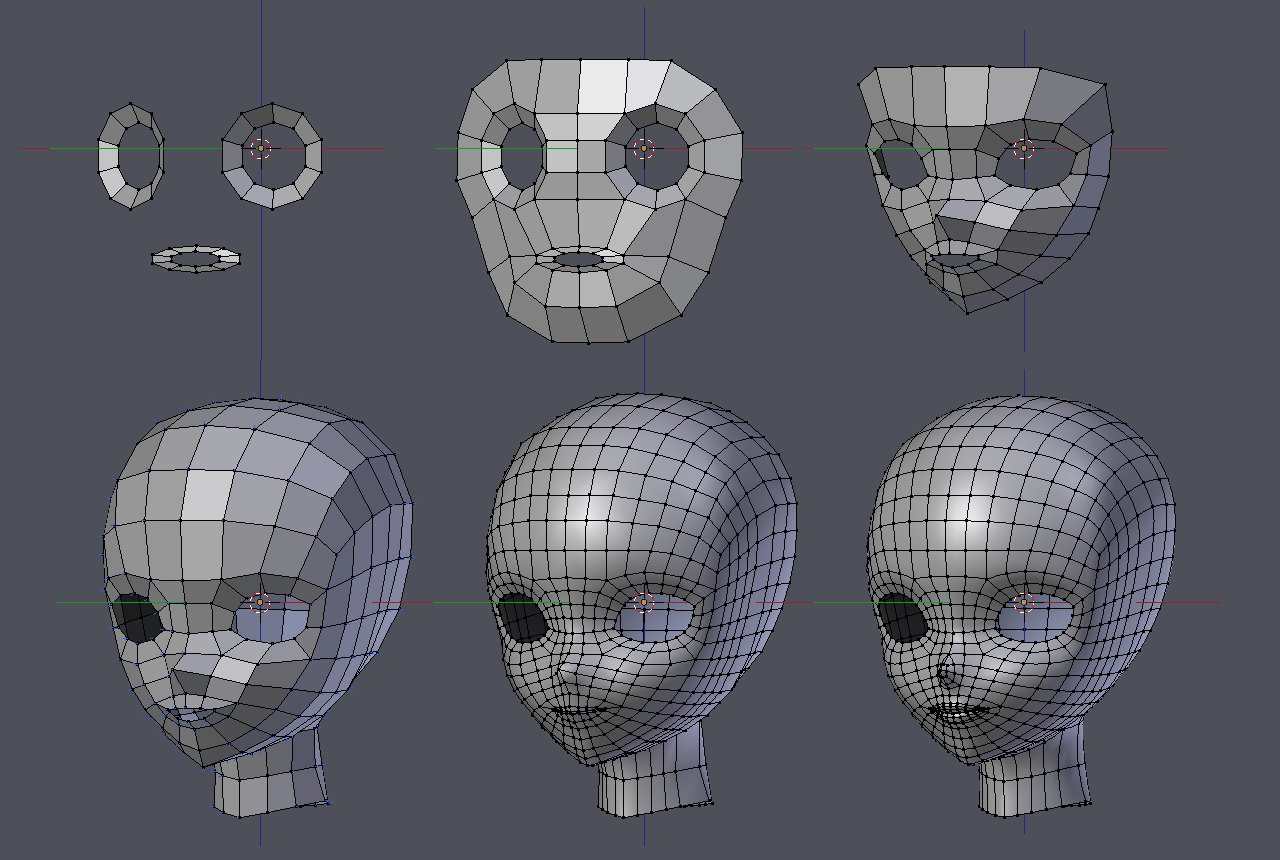Select the mouth loop on the front-view face mask
1280x860 pixels.
click(x=578, y=259)
